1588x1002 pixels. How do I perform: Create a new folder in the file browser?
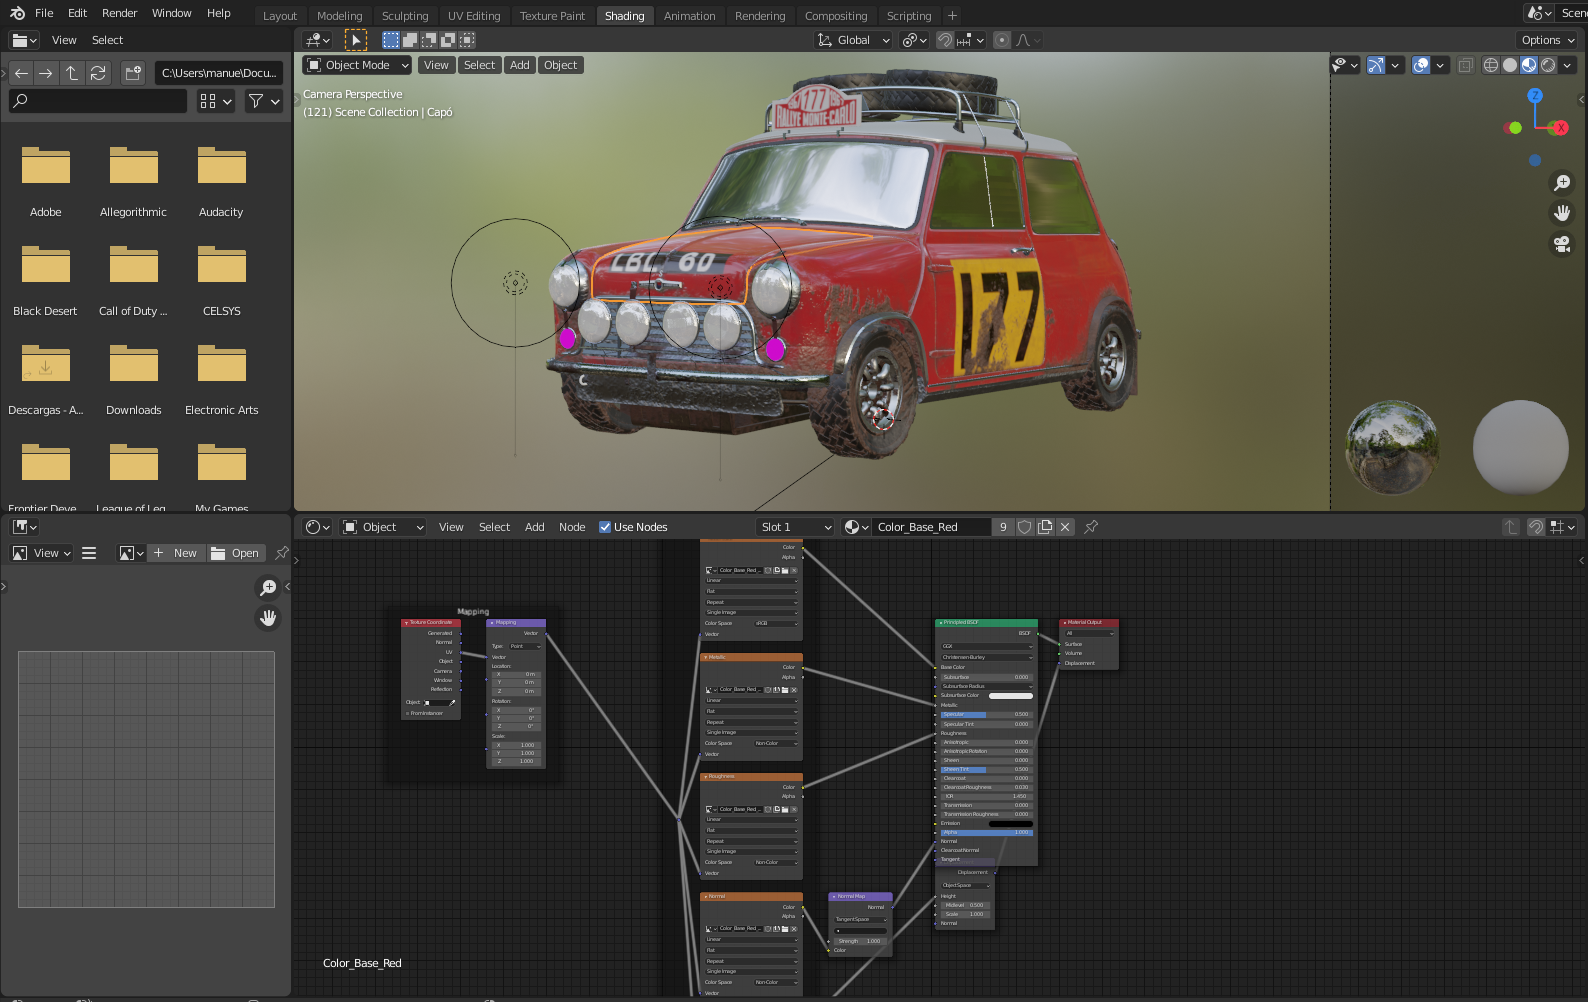[133, 73]
